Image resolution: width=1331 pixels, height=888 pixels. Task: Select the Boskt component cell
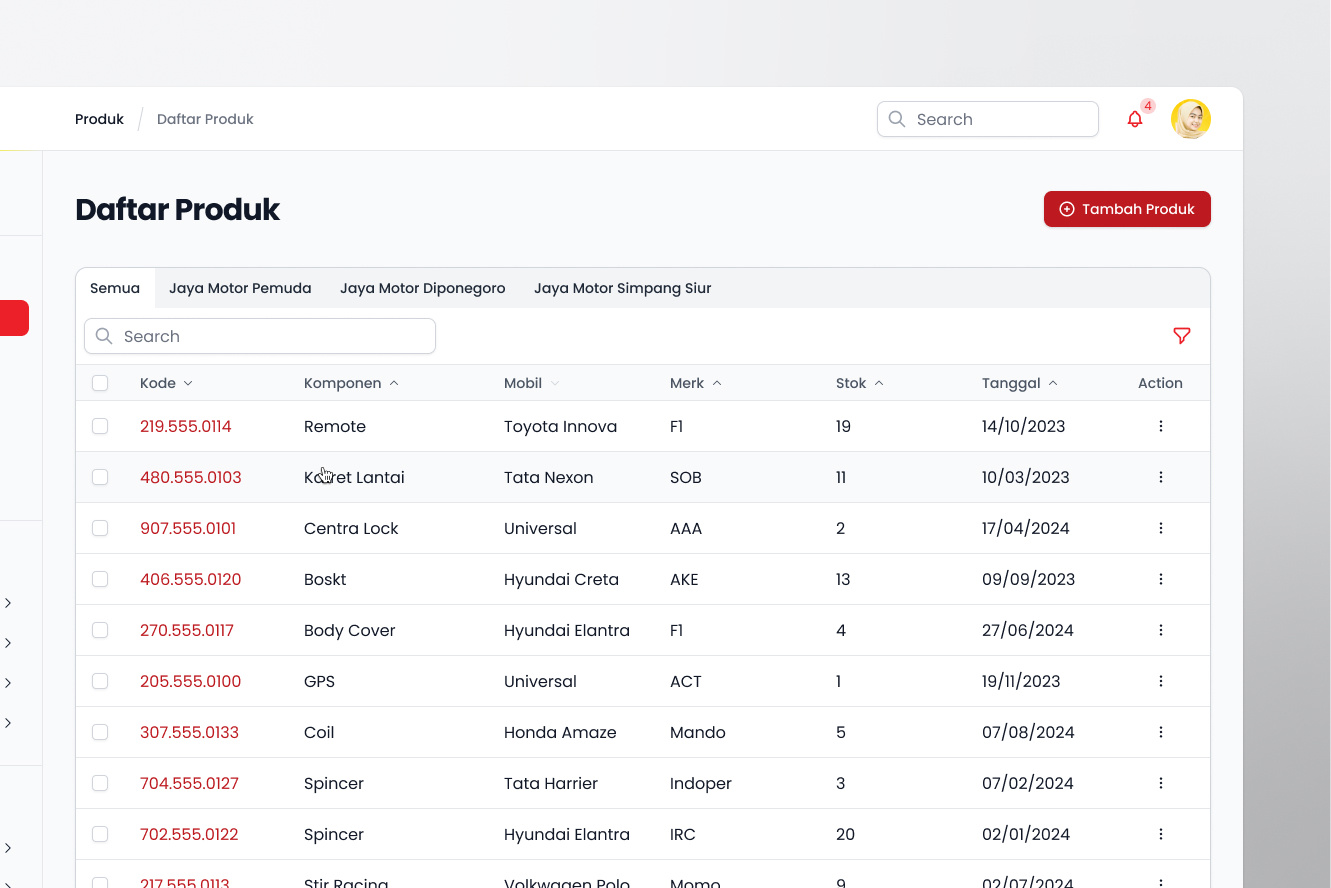click(325, 579)
